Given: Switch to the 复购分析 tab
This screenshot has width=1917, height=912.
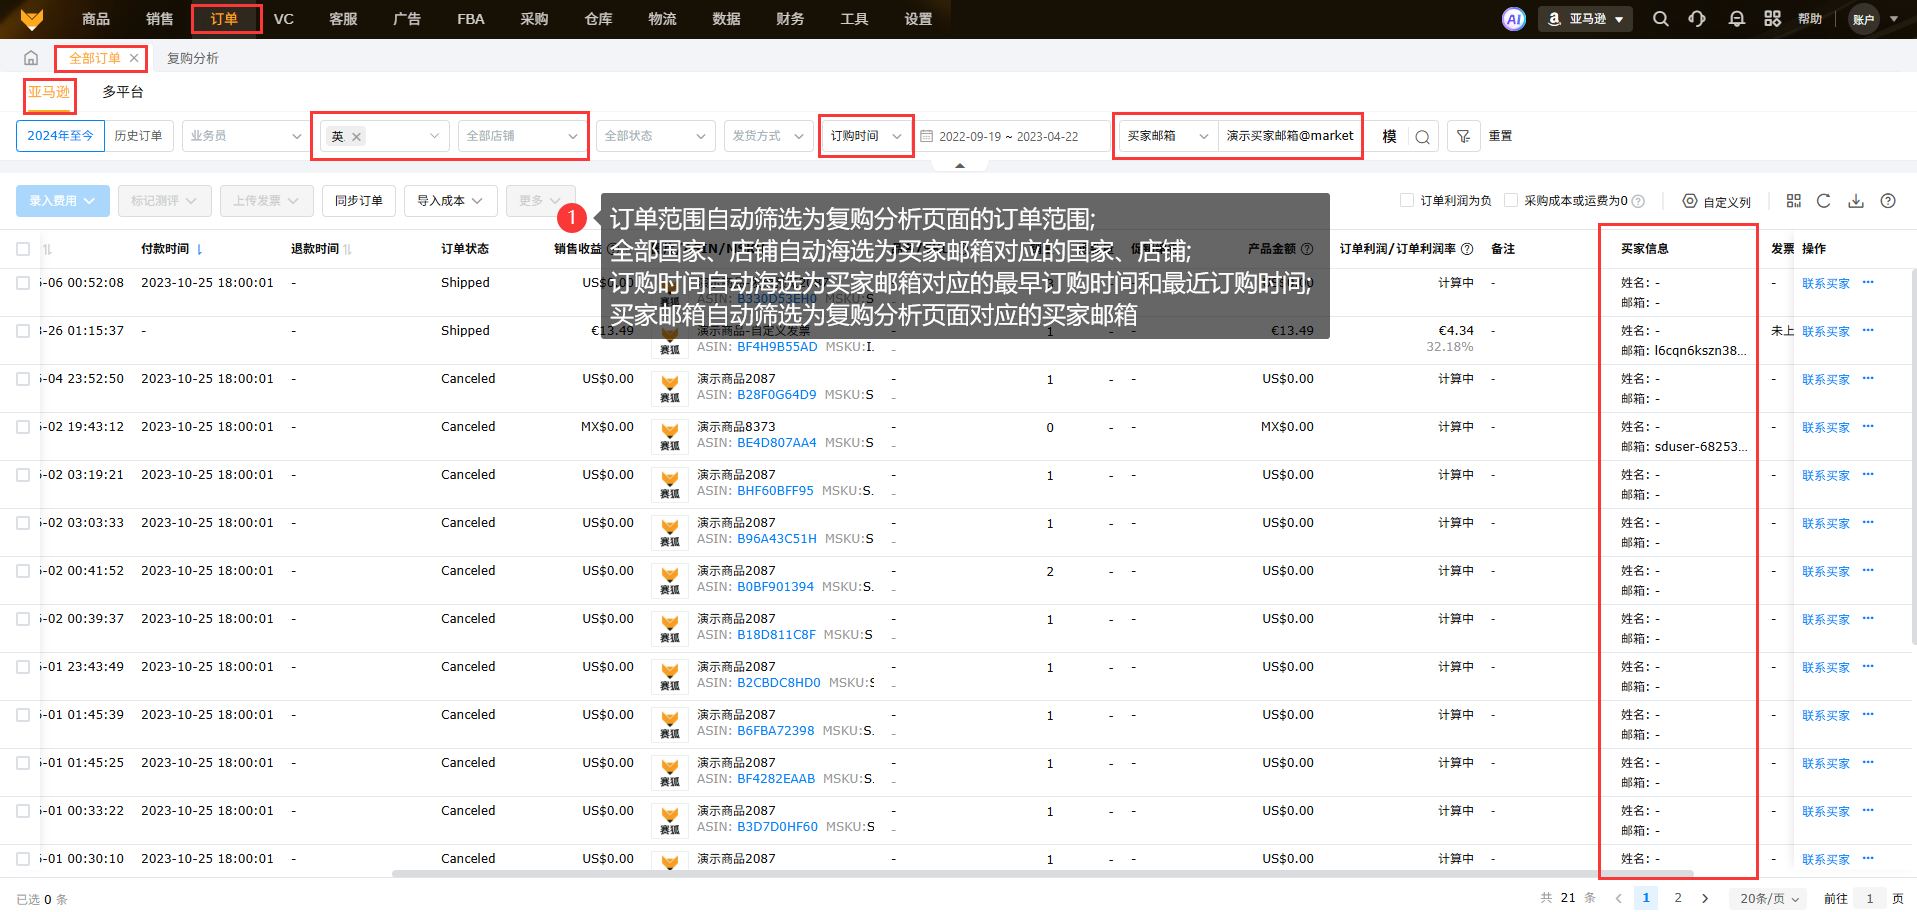Looking at the screenshot, I should coord(193,58).
